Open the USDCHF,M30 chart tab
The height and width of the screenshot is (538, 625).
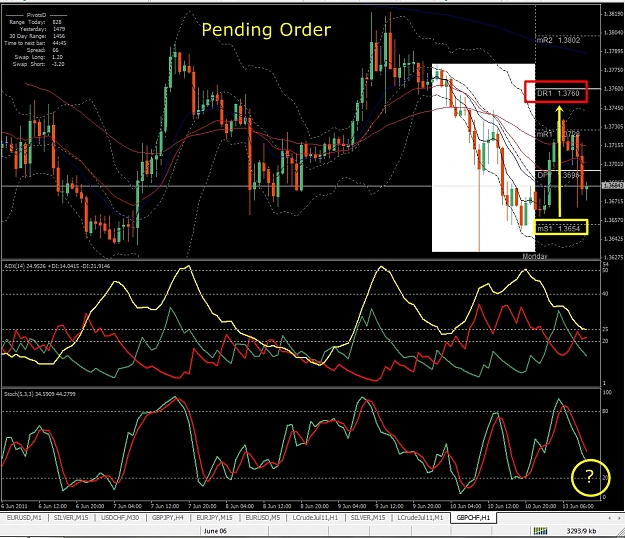coord(120,518)
